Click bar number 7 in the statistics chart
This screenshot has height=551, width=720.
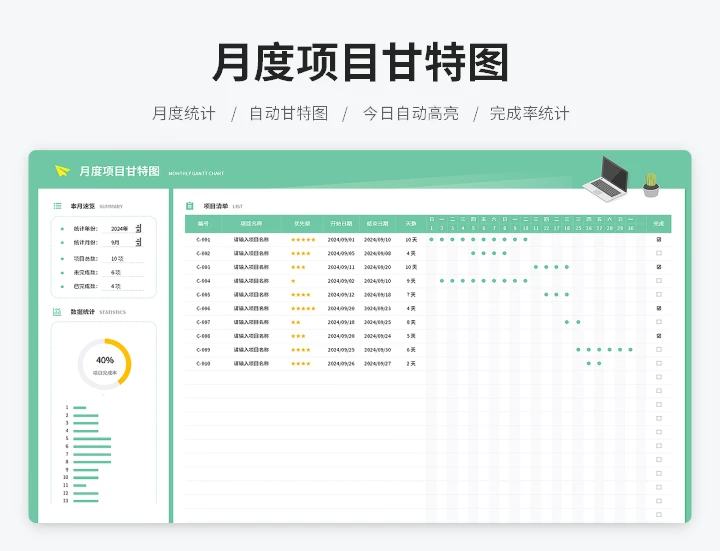92,455
